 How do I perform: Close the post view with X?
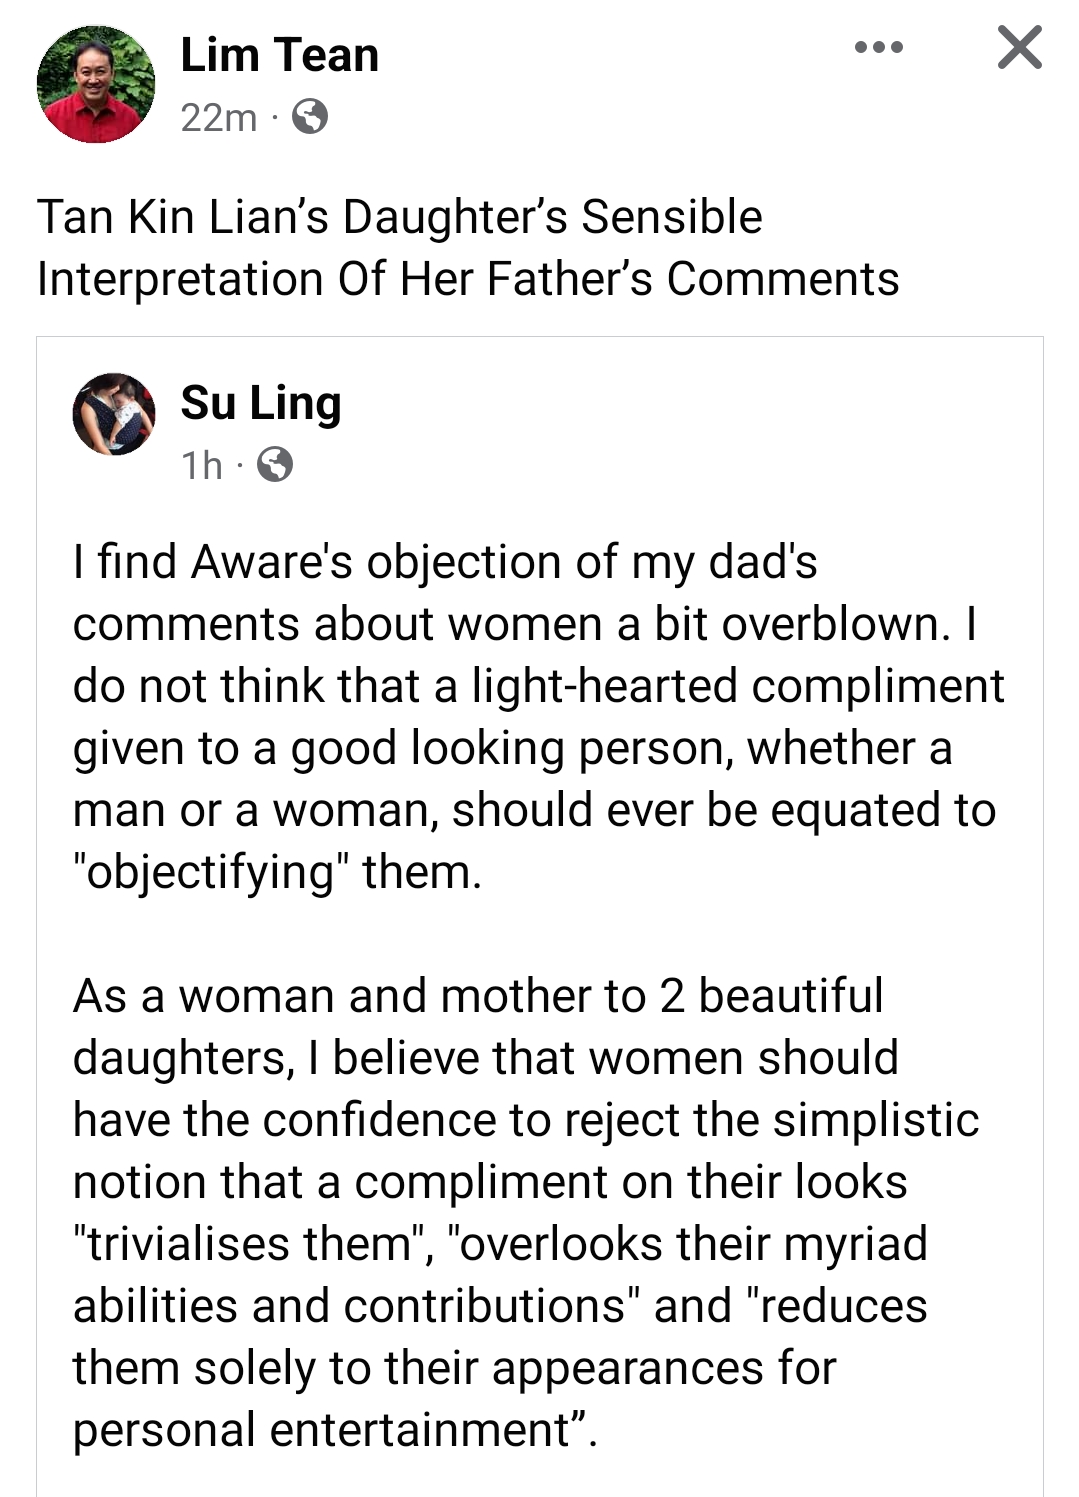pos(1019,48)
